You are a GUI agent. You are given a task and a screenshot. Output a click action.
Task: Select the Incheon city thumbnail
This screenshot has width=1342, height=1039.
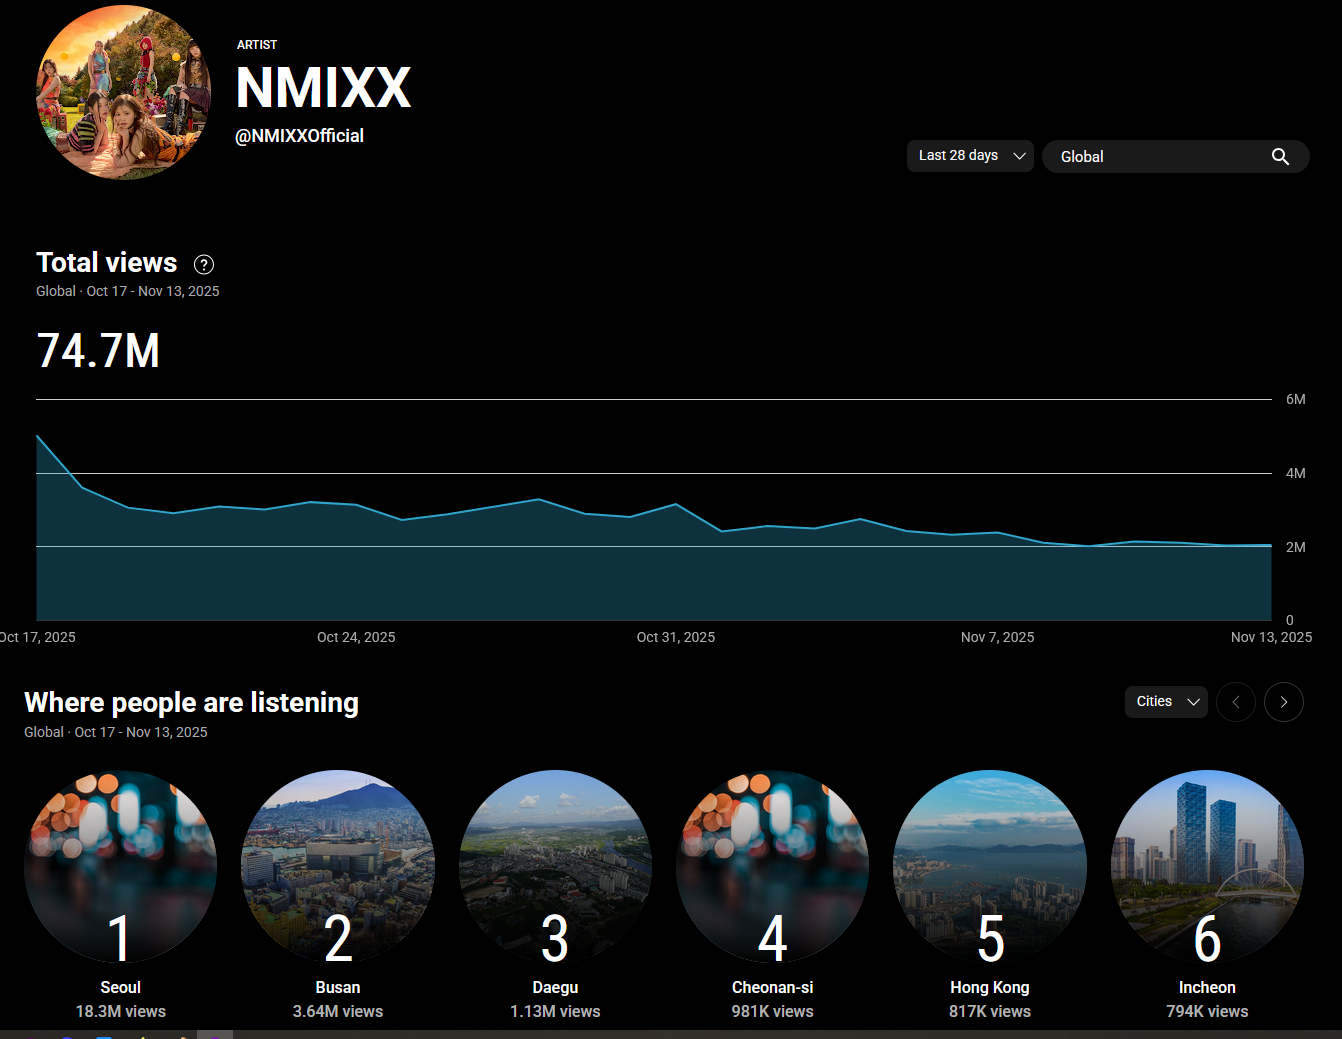click(1207, 866)
